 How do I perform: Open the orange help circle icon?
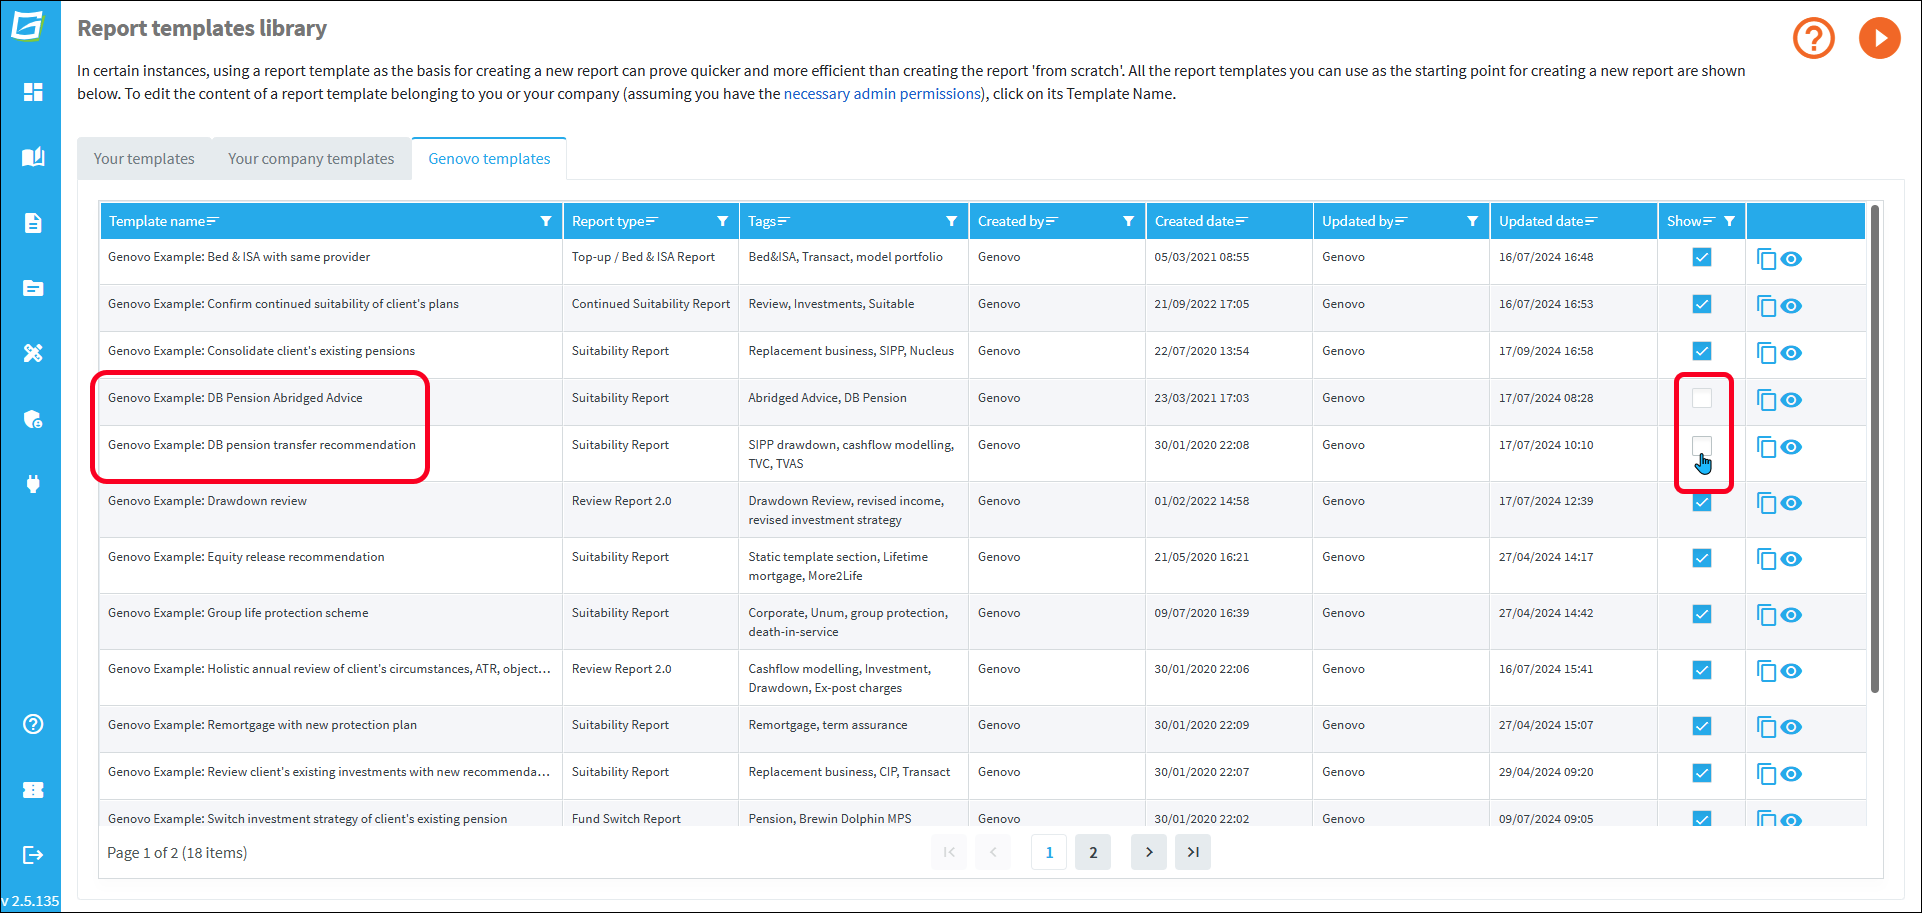[1813, 39]
